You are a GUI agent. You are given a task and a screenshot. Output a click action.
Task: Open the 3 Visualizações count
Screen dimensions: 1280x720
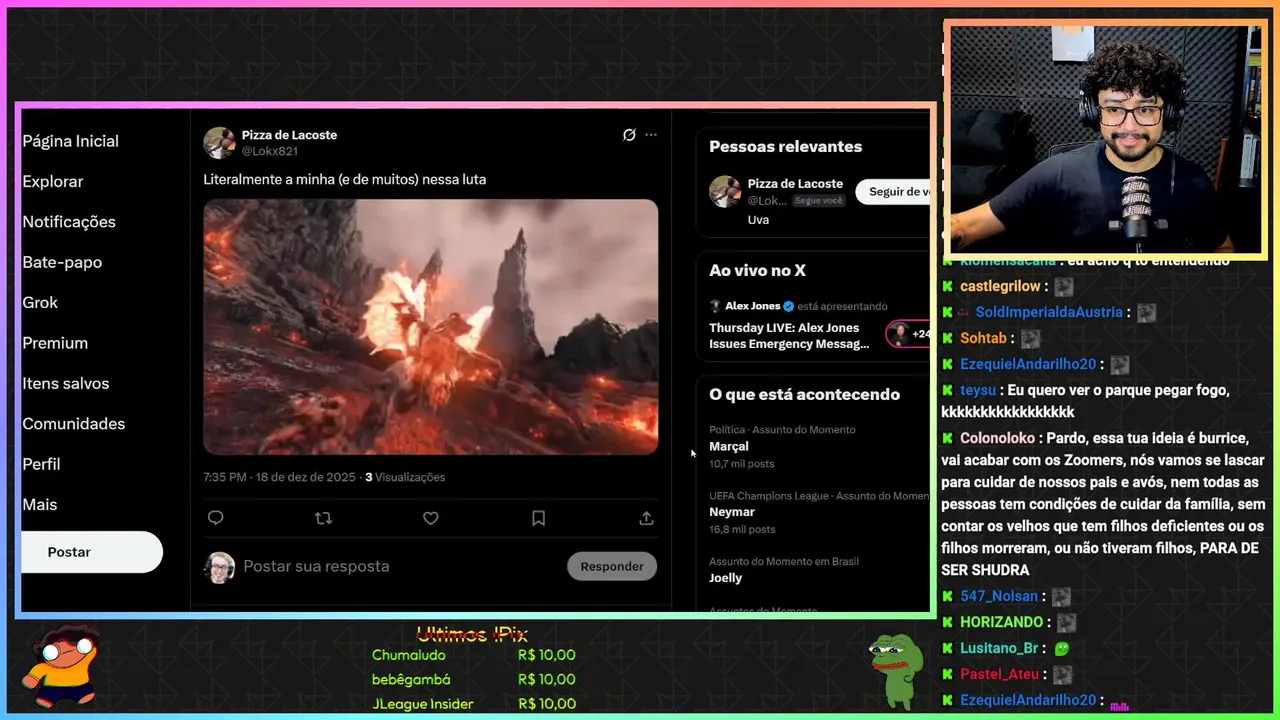405,477
